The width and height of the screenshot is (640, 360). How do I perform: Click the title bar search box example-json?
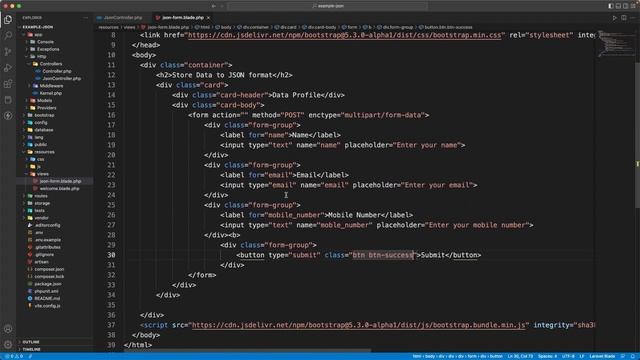(x=328, y=6)
